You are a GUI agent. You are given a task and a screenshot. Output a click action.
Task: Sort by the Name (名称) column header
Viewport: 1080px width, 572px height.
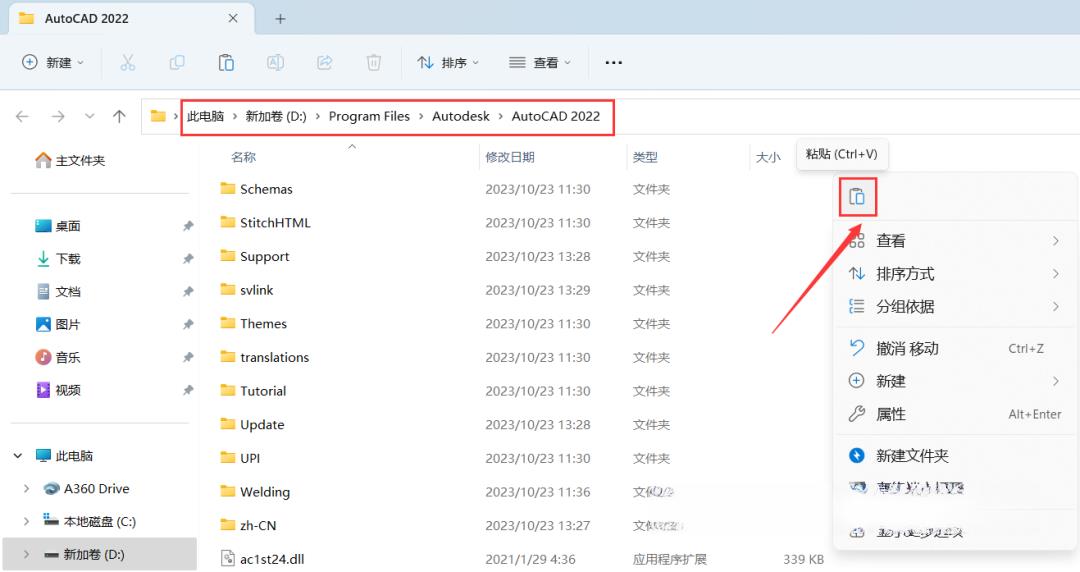click(x=243, y=157)
